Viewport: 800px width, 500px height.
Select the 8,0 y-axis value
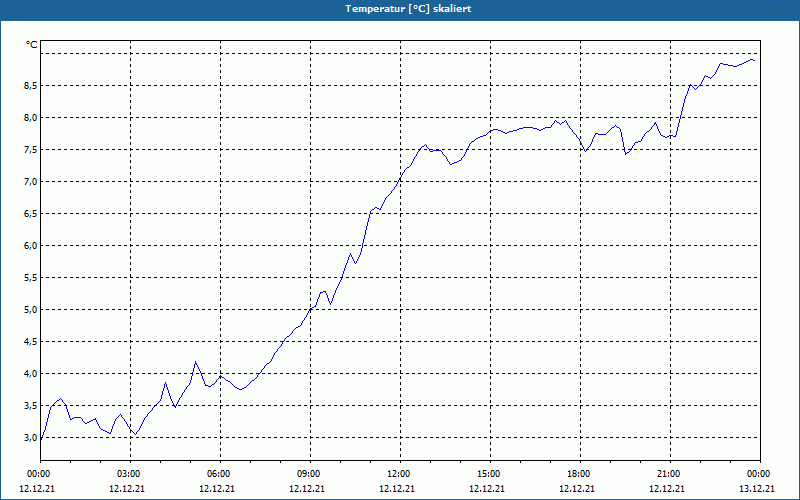pos(30,118)
